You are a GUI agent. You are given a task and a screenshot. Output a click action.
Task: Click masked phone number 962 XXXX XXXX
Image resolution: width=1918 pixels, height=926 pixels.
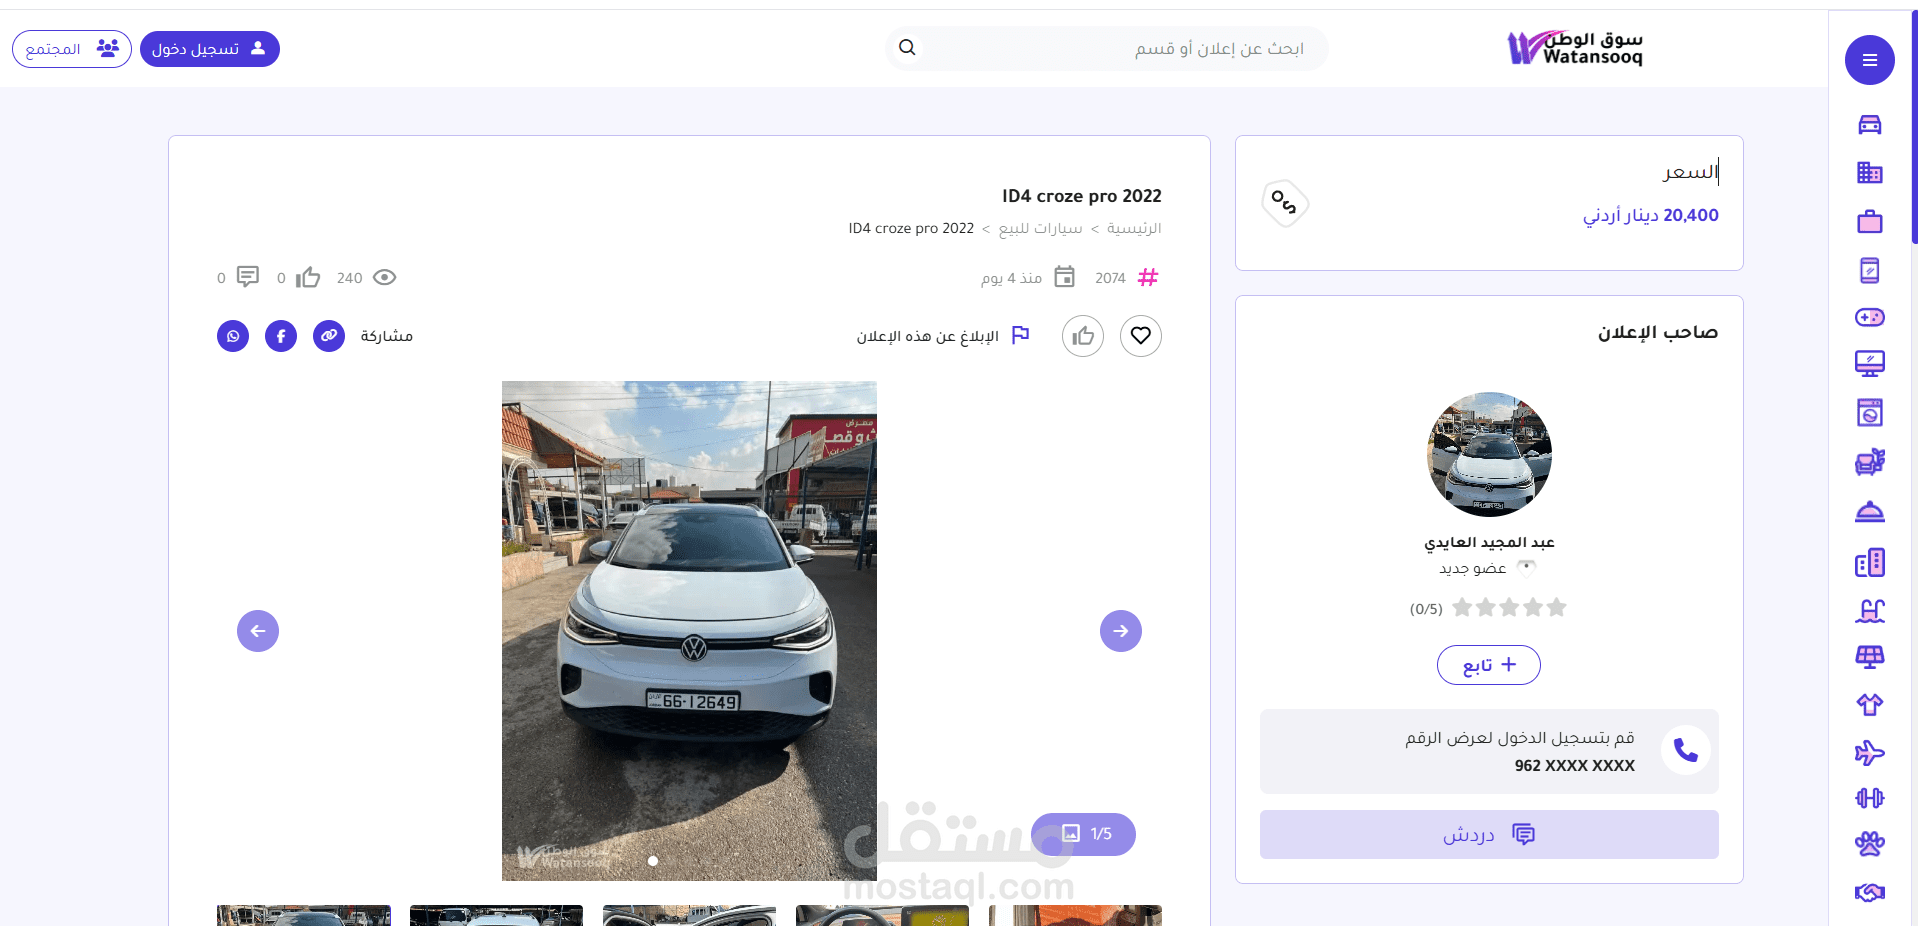point(1574,766)
